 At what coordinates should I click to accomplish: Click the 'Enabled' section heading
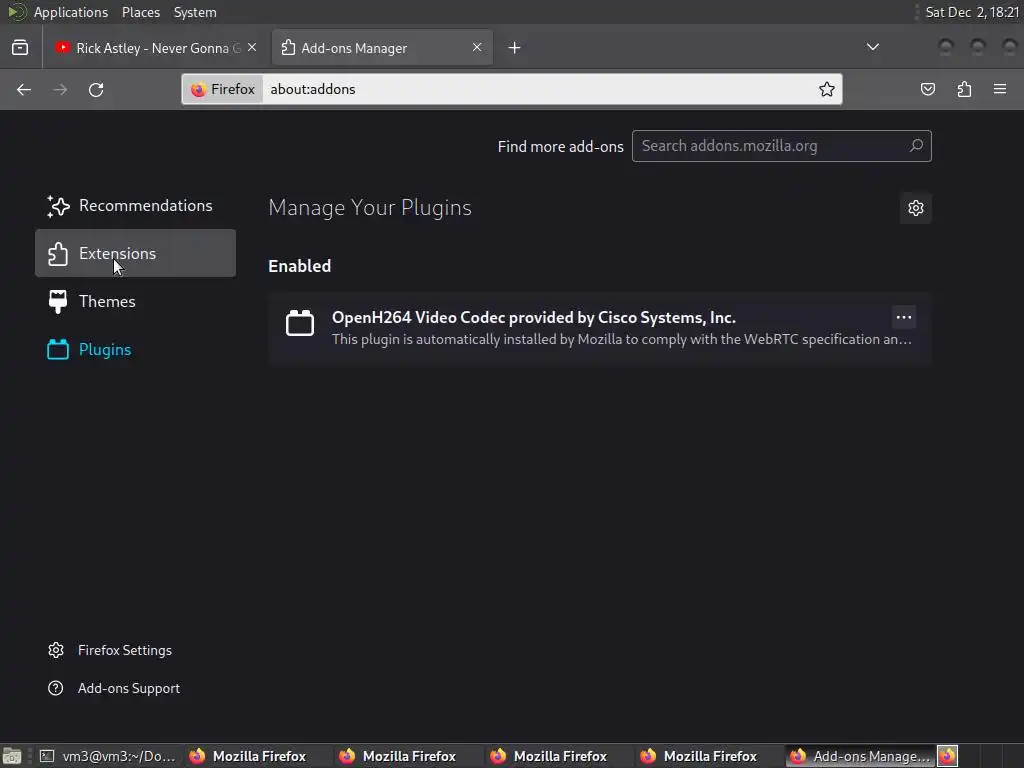click(x=300, y=266)
